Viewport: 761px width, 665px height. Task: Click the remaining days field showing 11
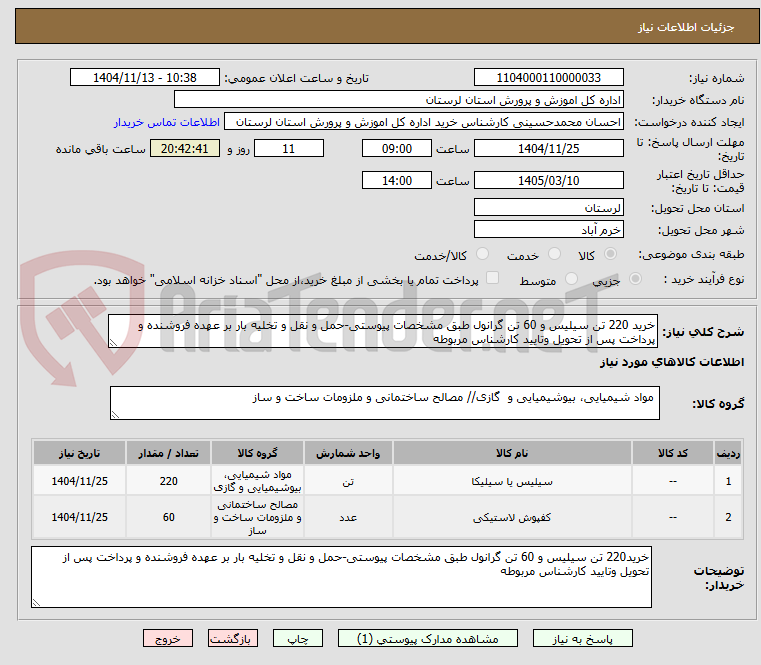[289, 149]
